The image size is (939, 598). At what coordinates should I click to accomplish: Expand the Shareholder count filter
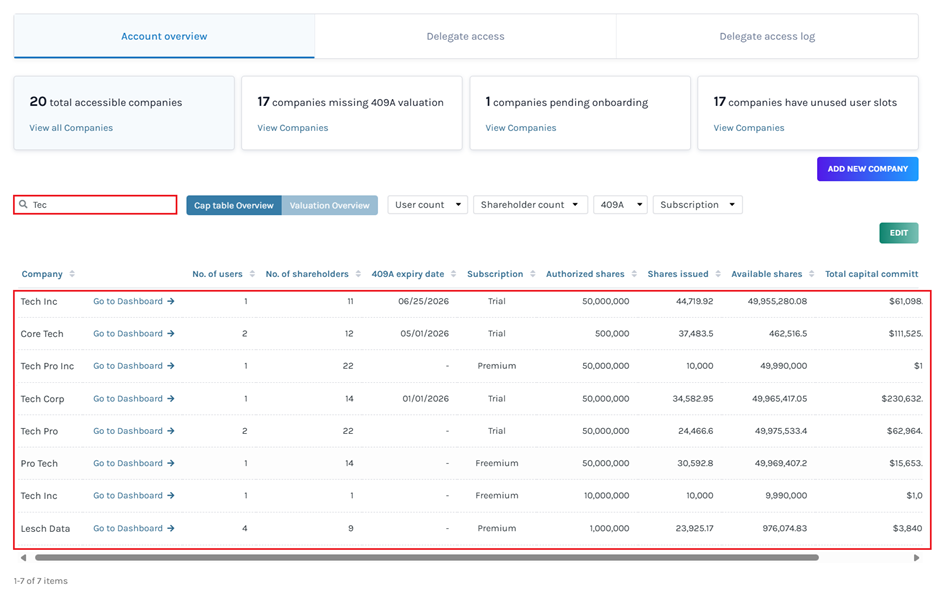[x=529, y=205]
